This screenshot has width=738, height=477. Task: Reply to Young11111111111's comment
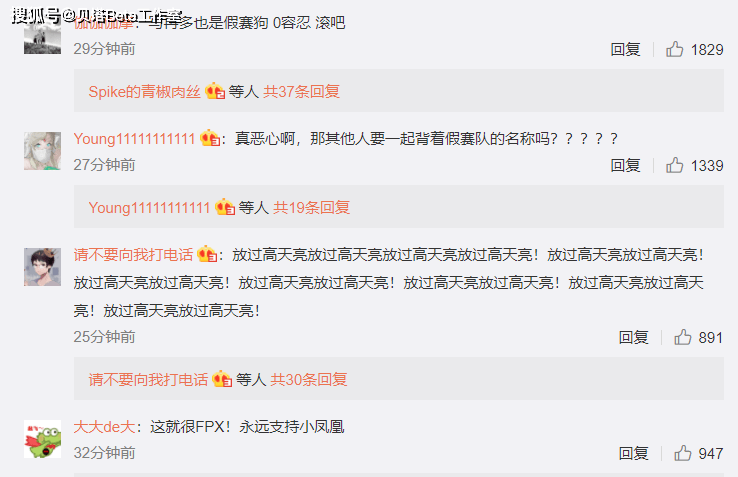(x=625, y=165)
